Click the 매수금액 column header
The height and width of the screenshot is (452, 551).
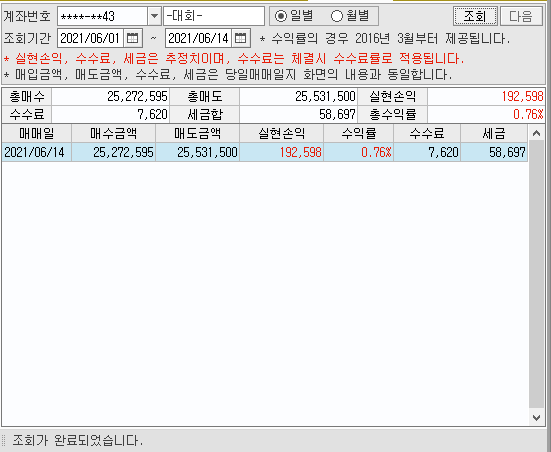114,133
